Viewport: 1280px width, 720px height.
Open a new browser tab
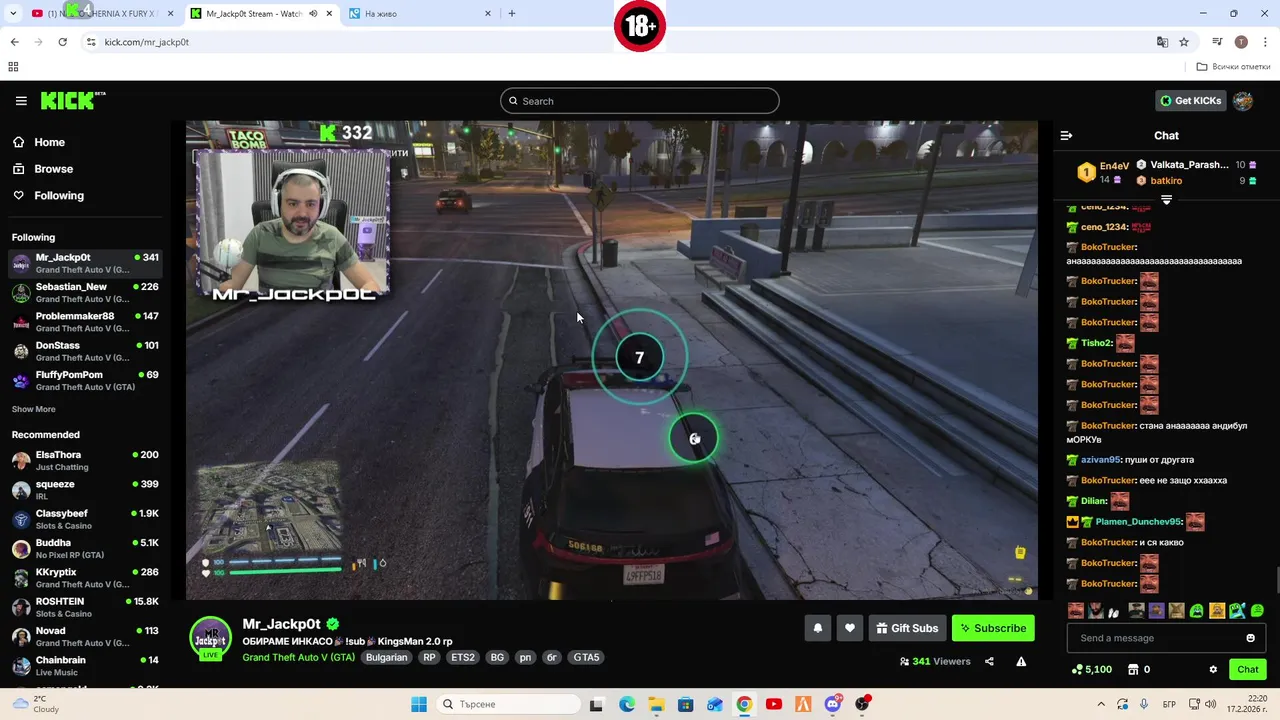pos(512,14)
